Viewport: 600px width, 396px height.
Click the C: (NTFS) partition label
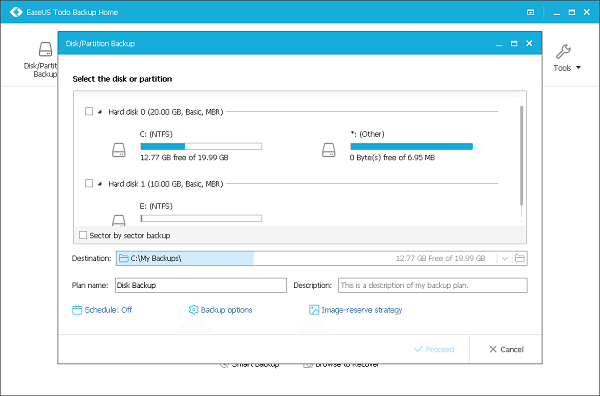point(156,134)
